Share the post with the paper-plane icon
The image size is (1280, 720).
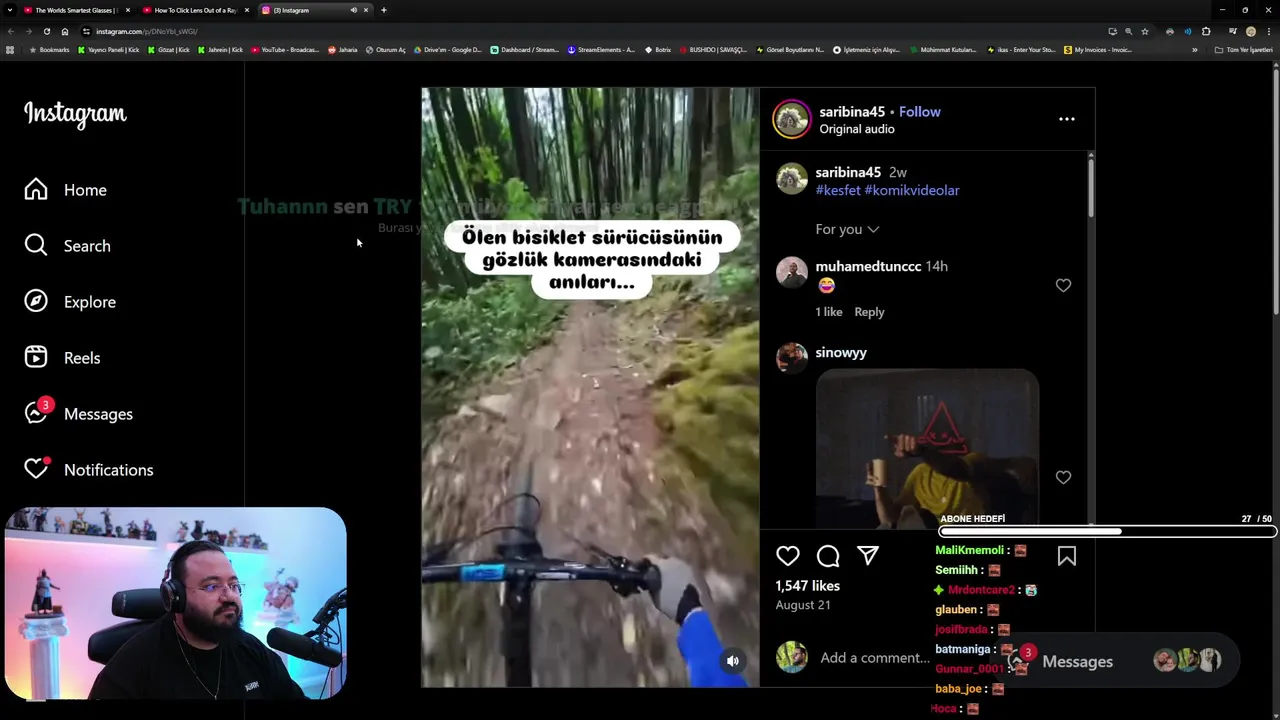click(x=868, y=556)
